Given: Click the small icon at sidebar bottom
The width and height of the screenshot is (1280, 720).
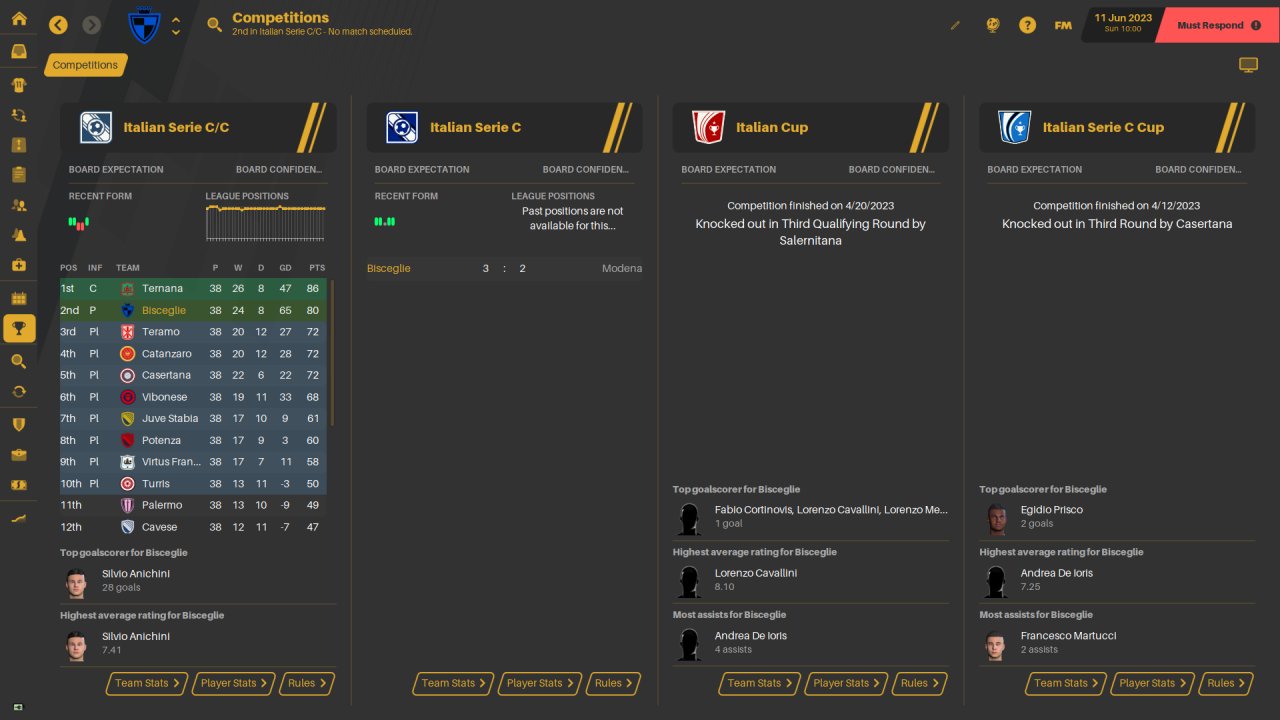Looking at the screenshot, I should coord(18,707).
